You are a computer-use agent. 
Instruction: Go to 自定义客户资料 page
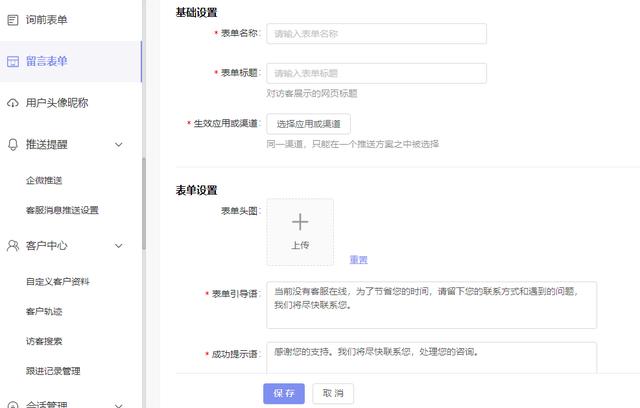(57, 282)
